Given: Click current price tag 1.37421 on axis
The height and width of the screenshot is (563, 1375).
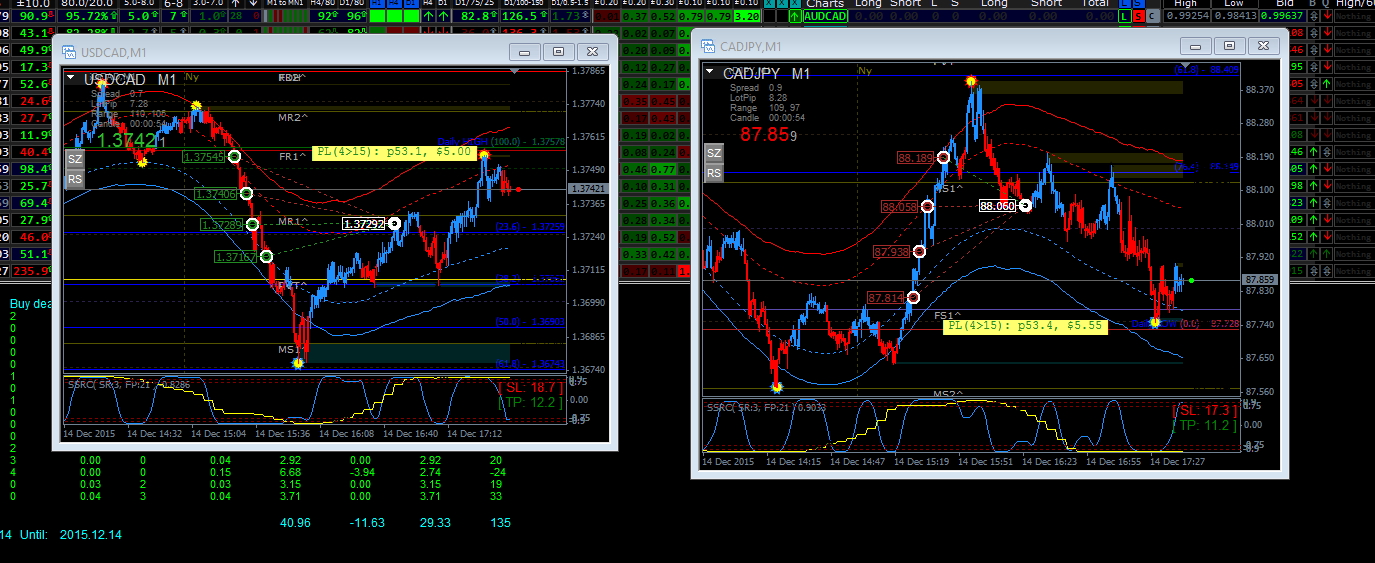Looking at the screenshot, I should pyautogui.click(x=589, y=189).
